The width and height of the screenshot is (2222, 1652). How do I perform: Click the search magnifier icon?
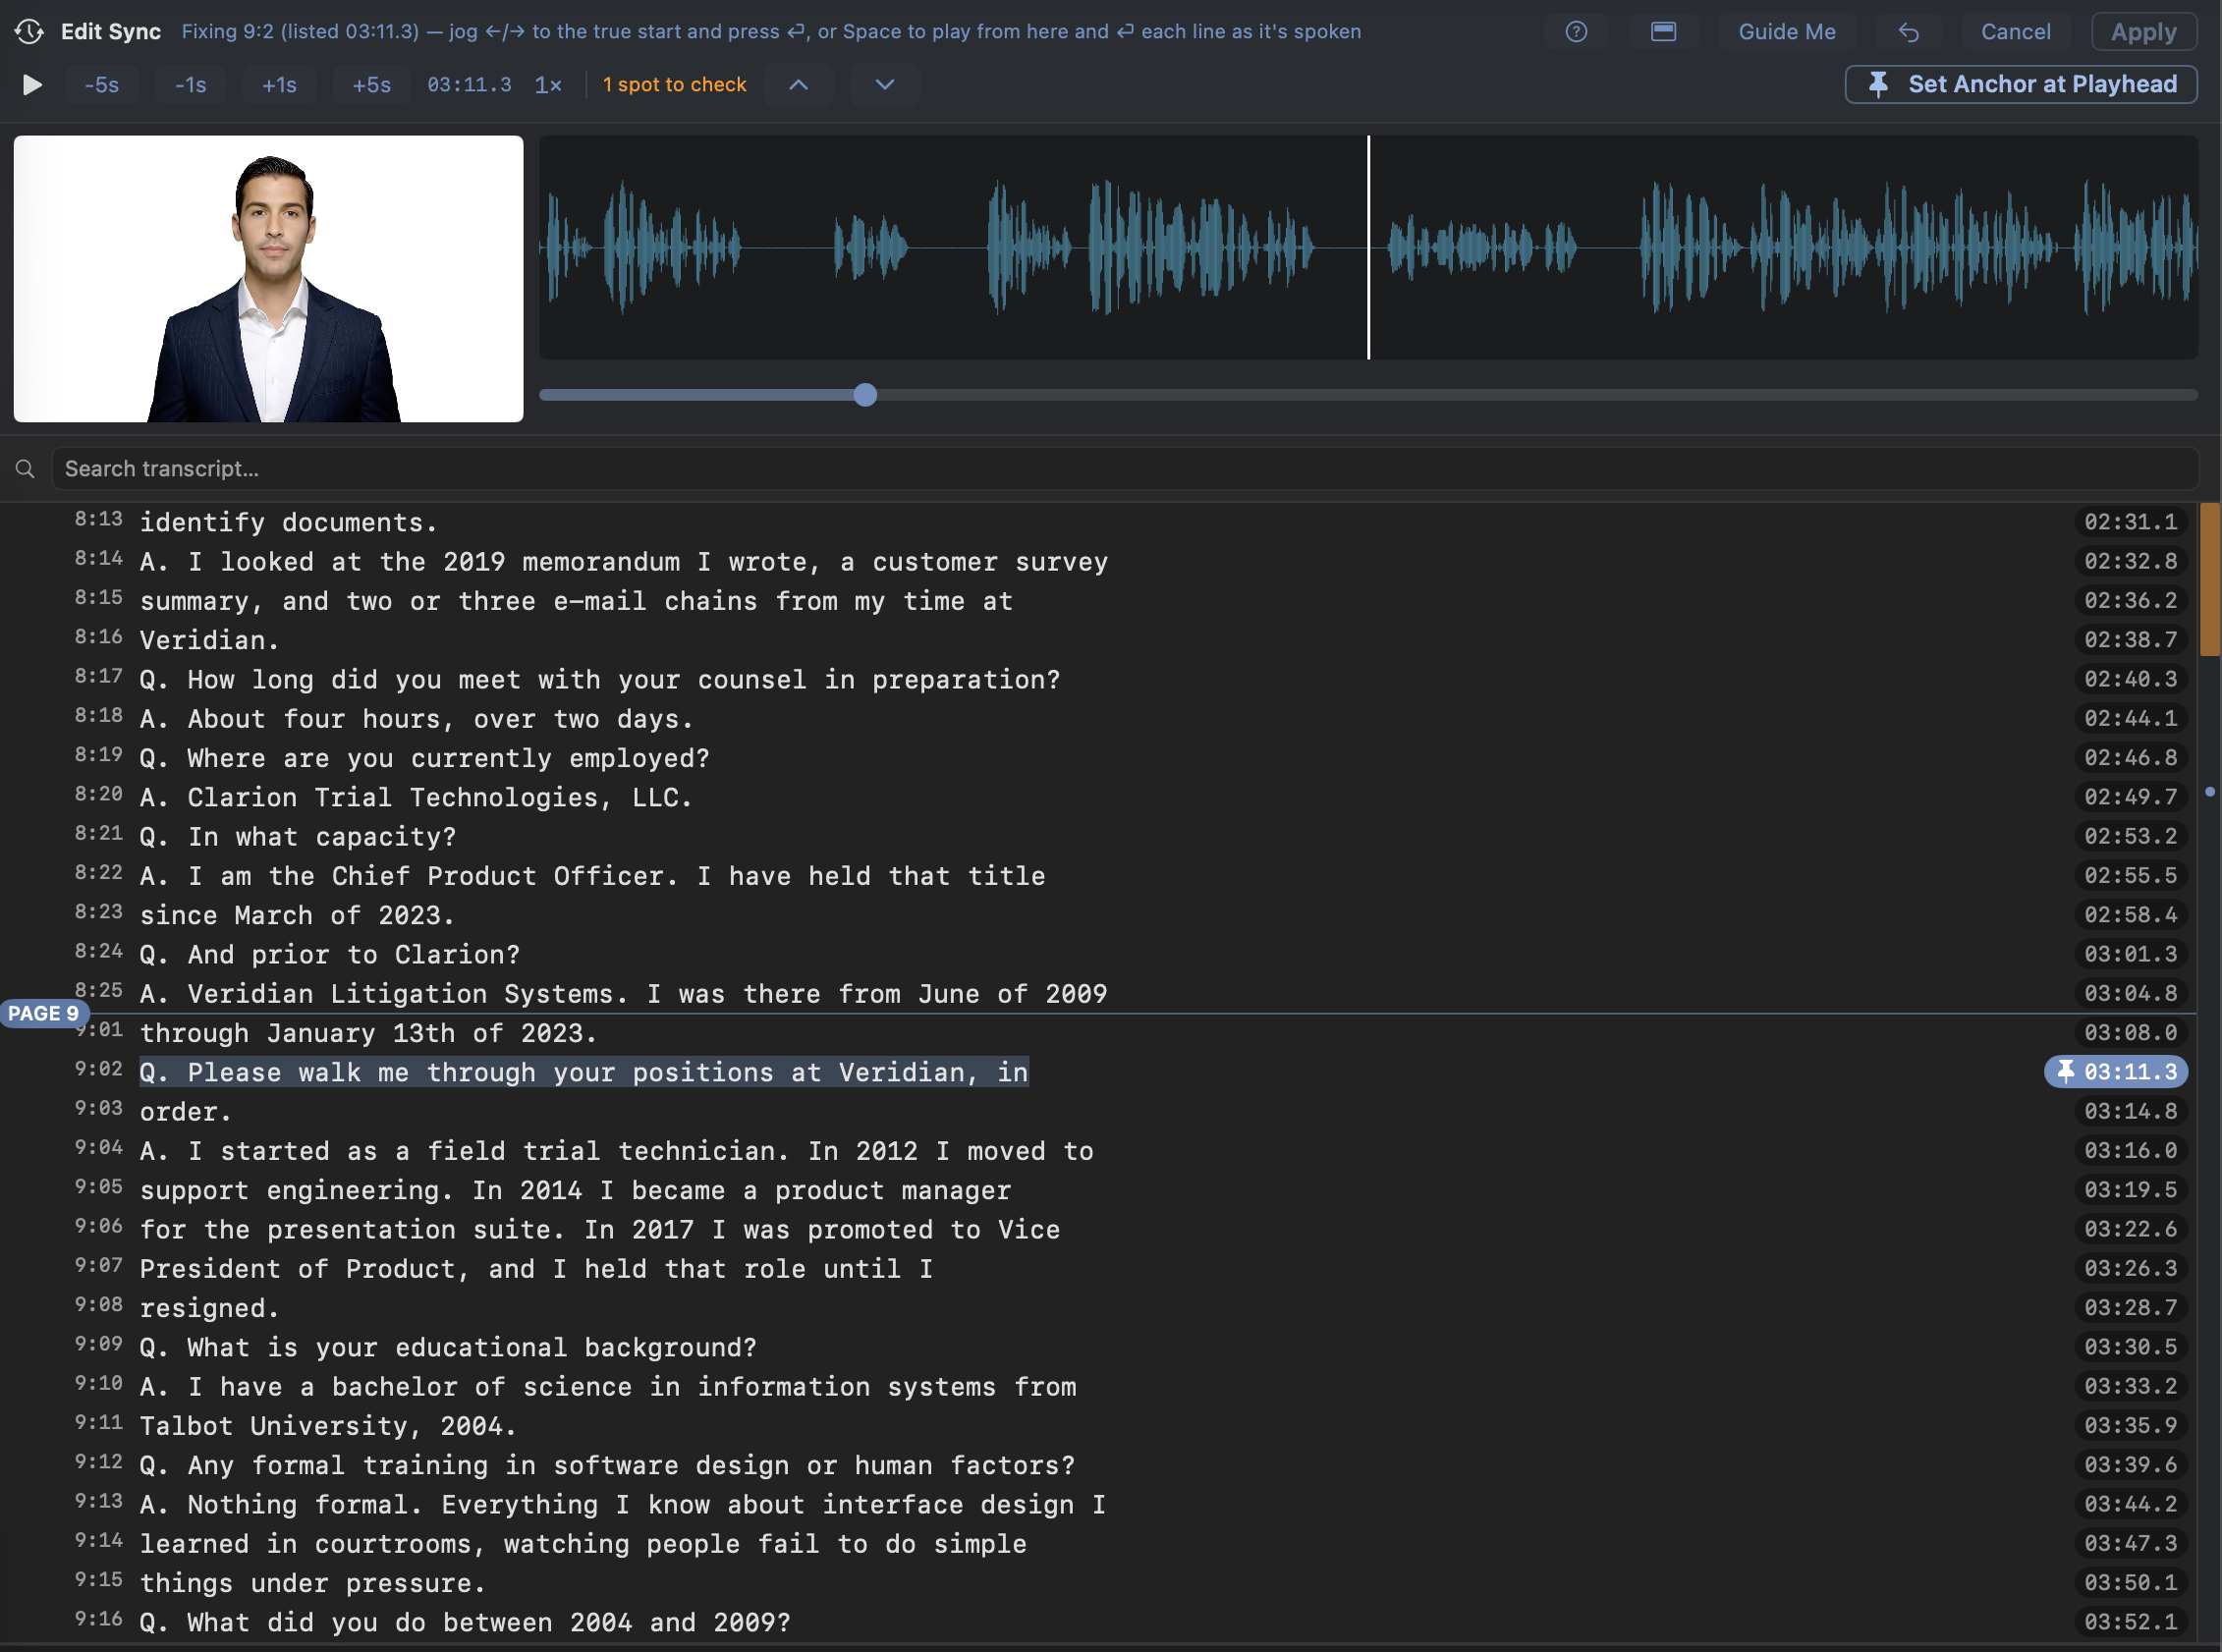(x=25, y=469)
